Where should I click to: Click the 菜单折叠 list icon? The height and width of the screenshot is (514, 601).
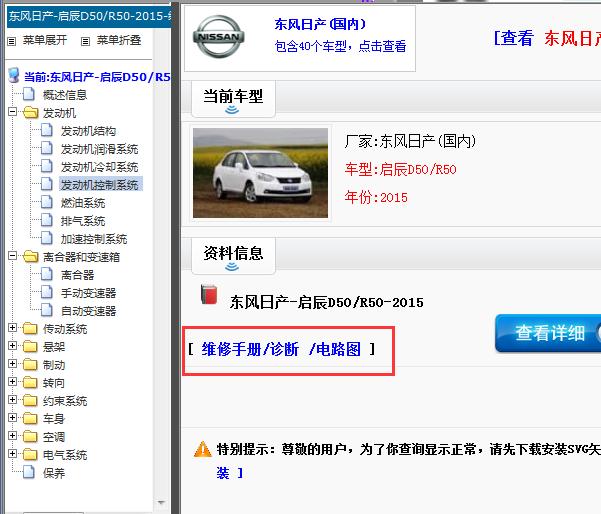pyautogui.click(x=85, y=41)
